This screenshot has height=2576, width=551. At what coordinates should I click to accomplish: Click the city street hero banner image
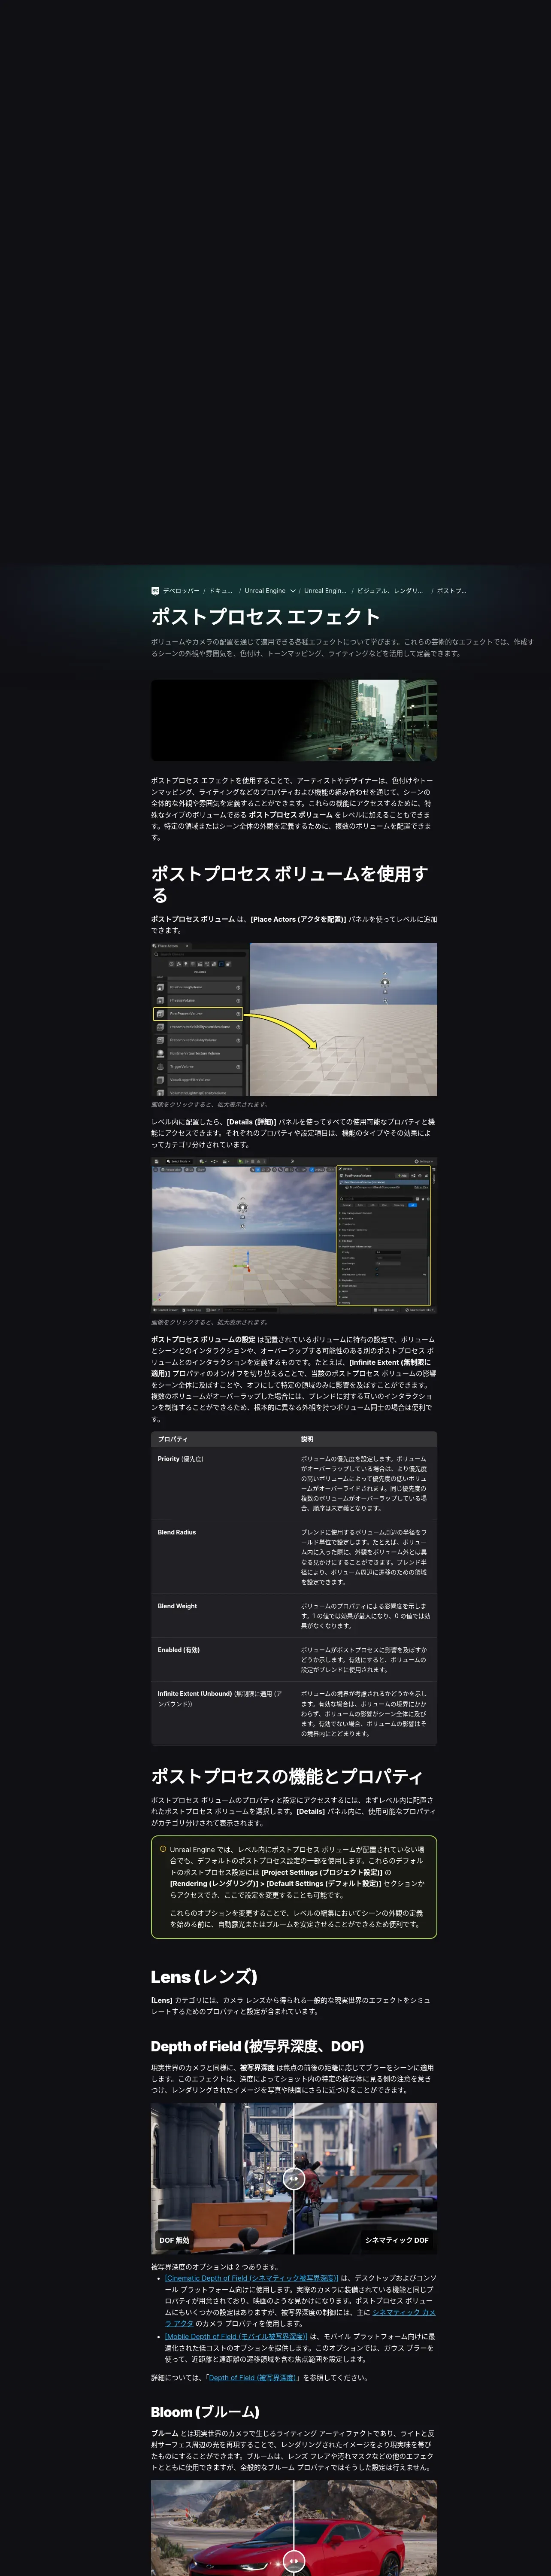click(294, 720)
